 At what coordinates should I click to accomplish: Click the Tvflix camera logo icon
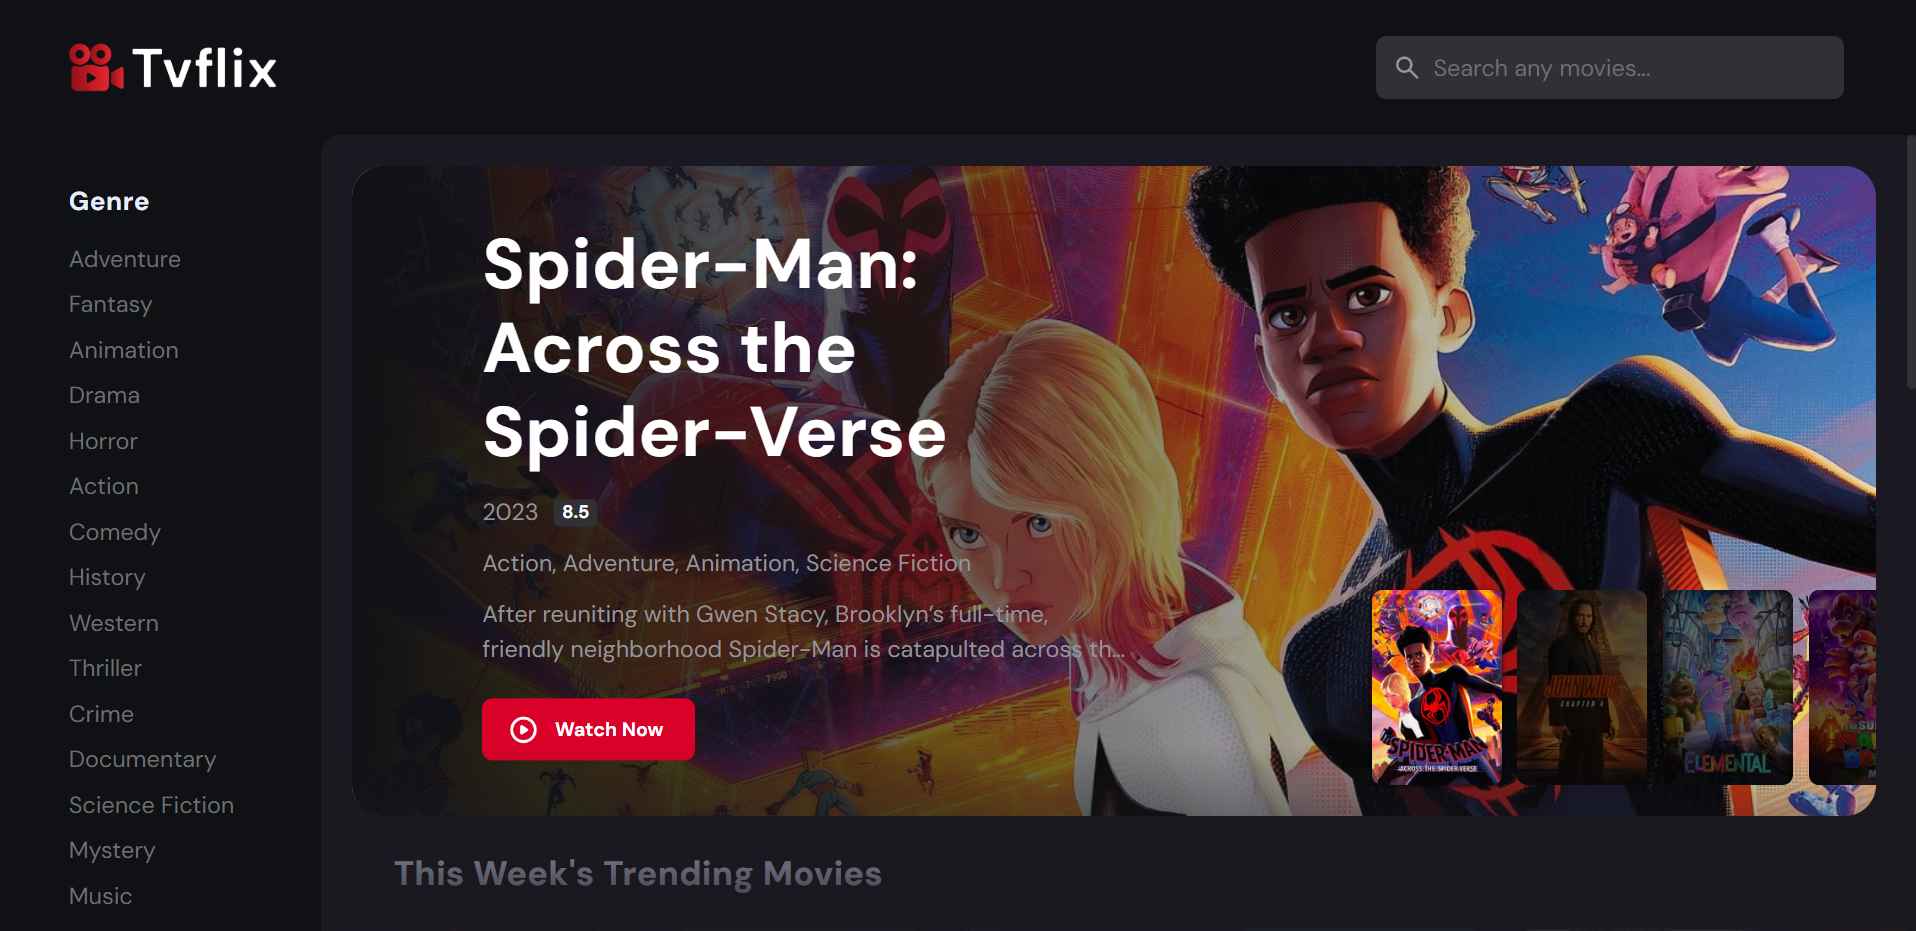click(x=96, y=68)
